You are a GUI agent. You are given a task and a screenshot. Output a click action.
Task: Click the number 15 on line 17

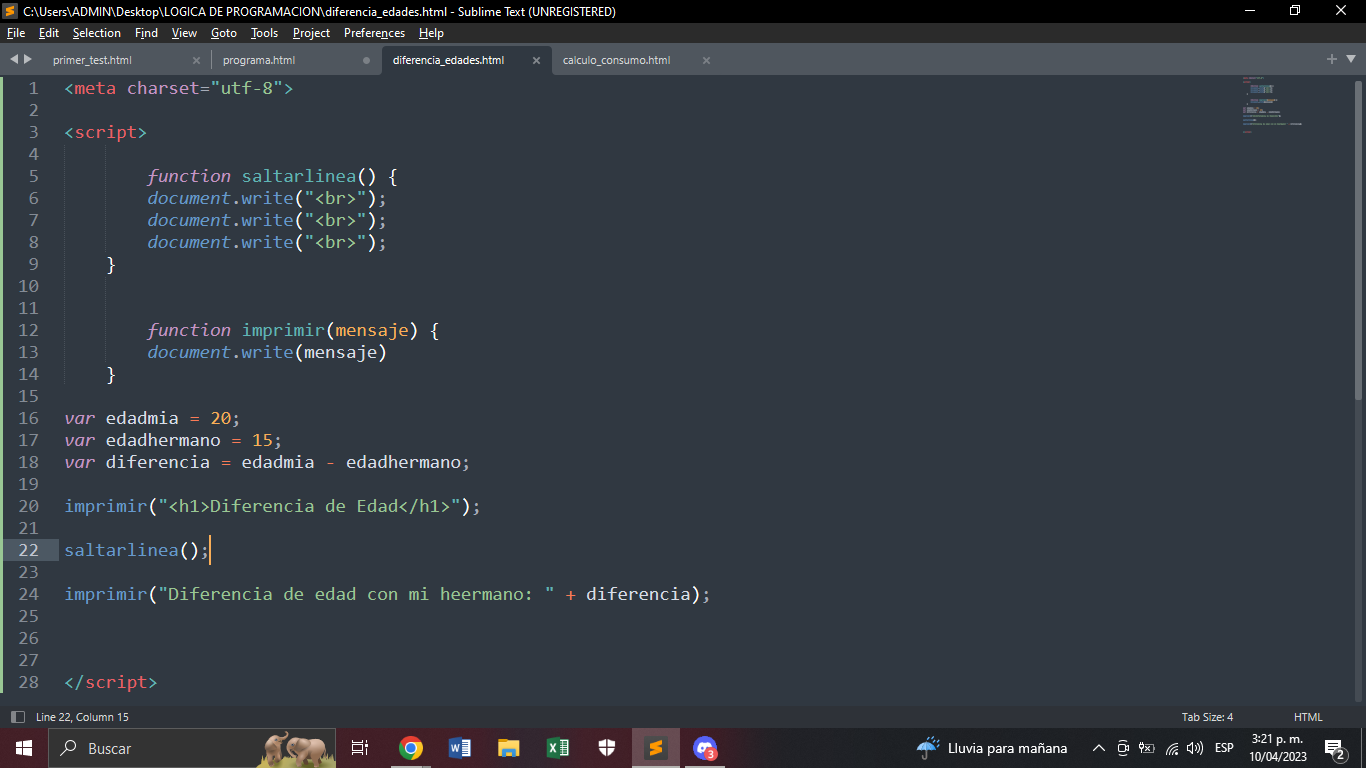(x=262, y=440)
